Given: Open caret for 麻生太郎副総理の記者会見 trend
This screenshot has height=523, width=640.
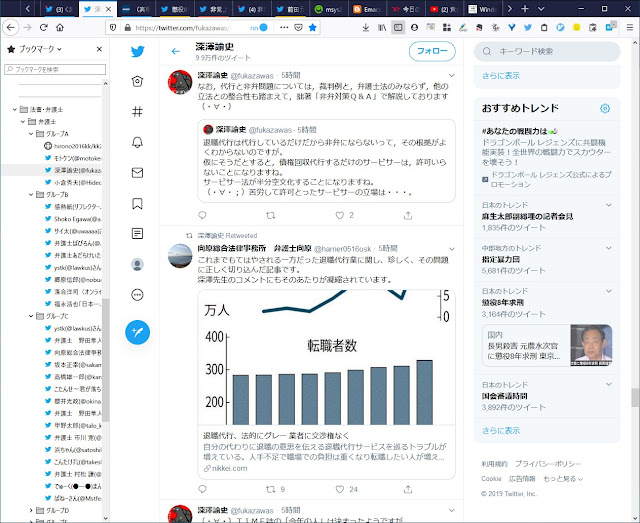Looking at the screenshot, I should 609,205.
